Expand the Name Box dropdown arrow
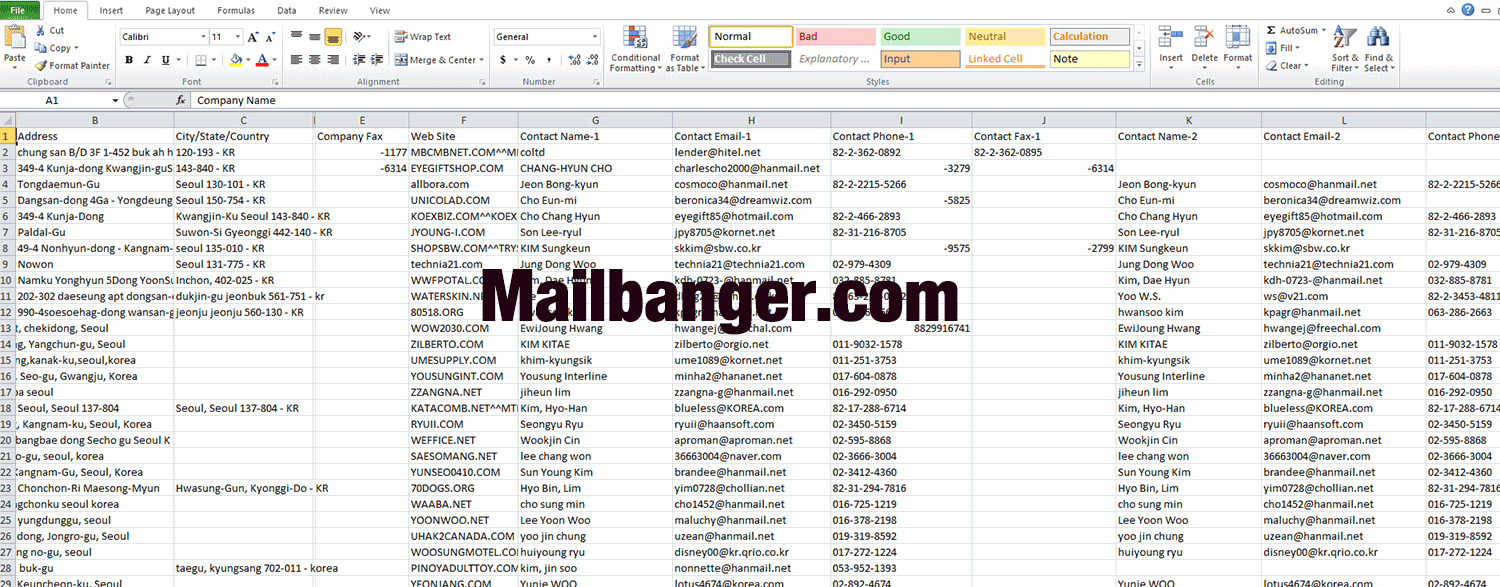Viewport: 1500px width, 587px height. 116,101
